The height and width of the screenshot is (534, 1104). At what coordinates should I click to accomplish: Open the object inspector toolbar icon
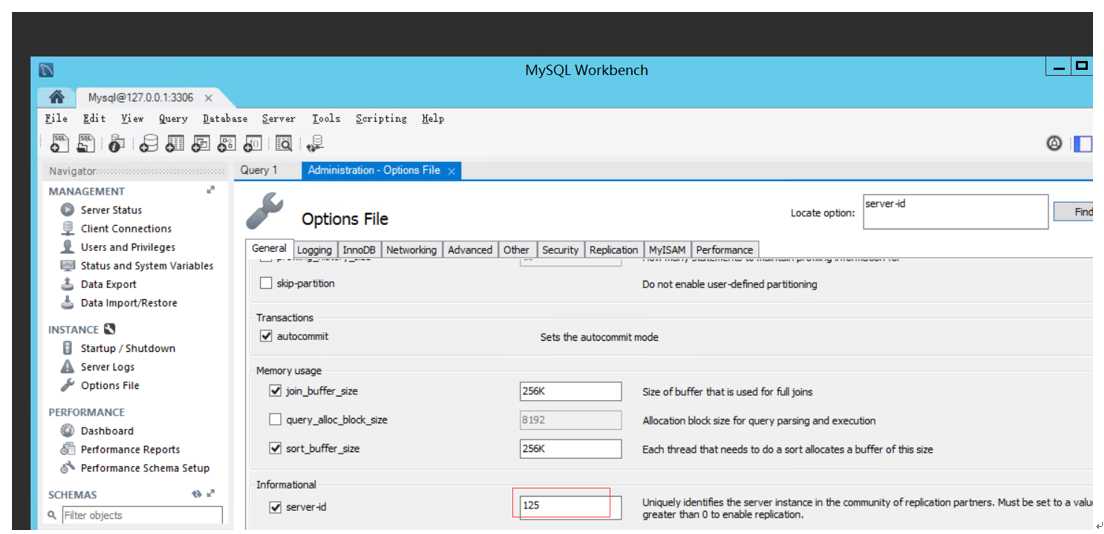[x=117, y=144]
